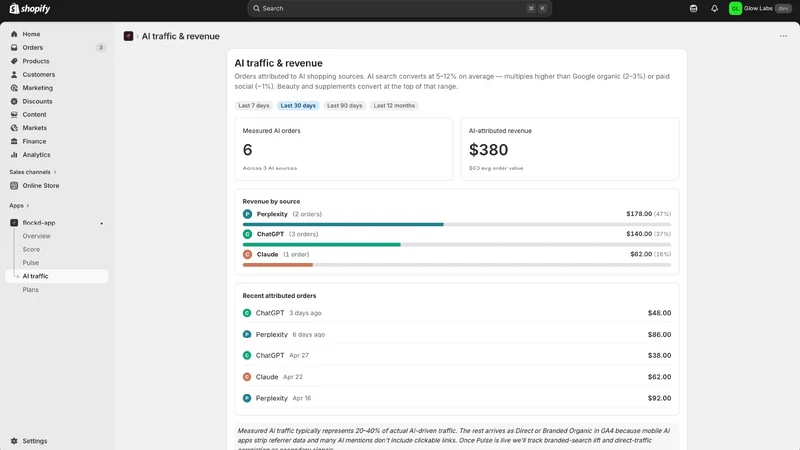The width and height of the screenshot is (800, 450).
Task: Click the search magnifier icon
Action: click(x=257, y=9)
